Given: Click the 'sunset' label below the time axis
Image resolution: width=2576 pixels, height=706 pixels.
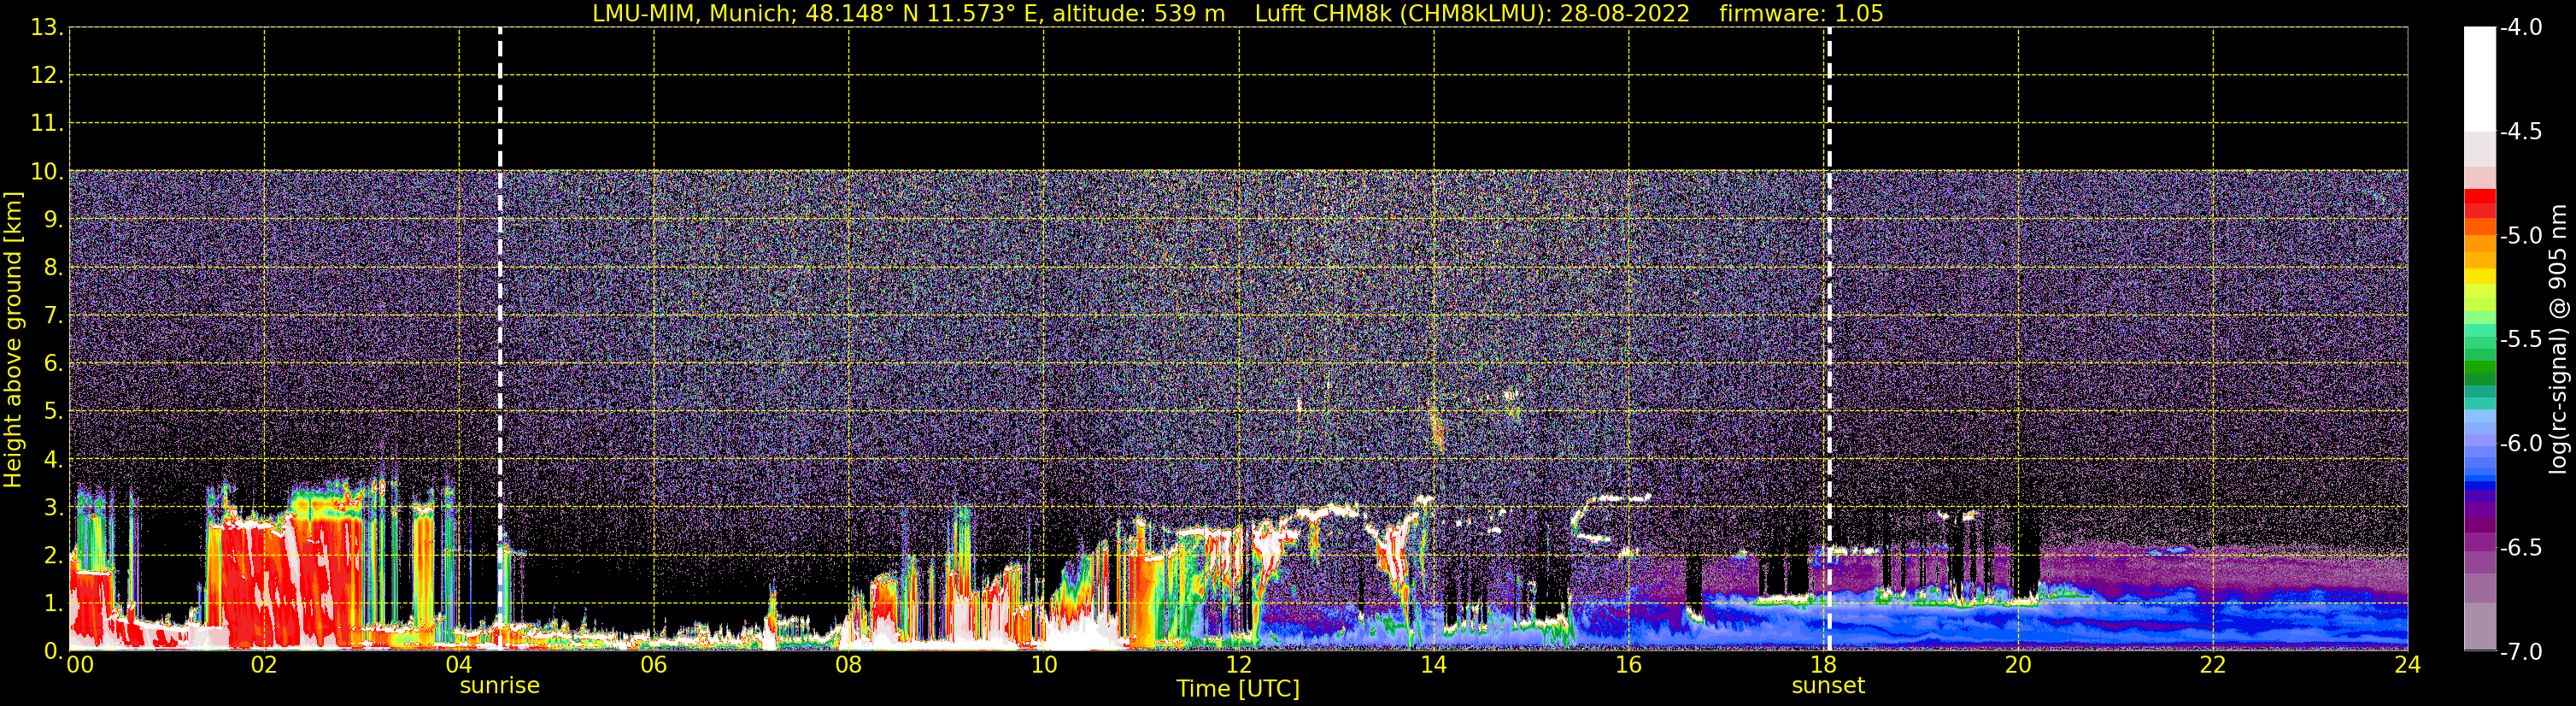Looking at the screenshot, I should 1828,686.
